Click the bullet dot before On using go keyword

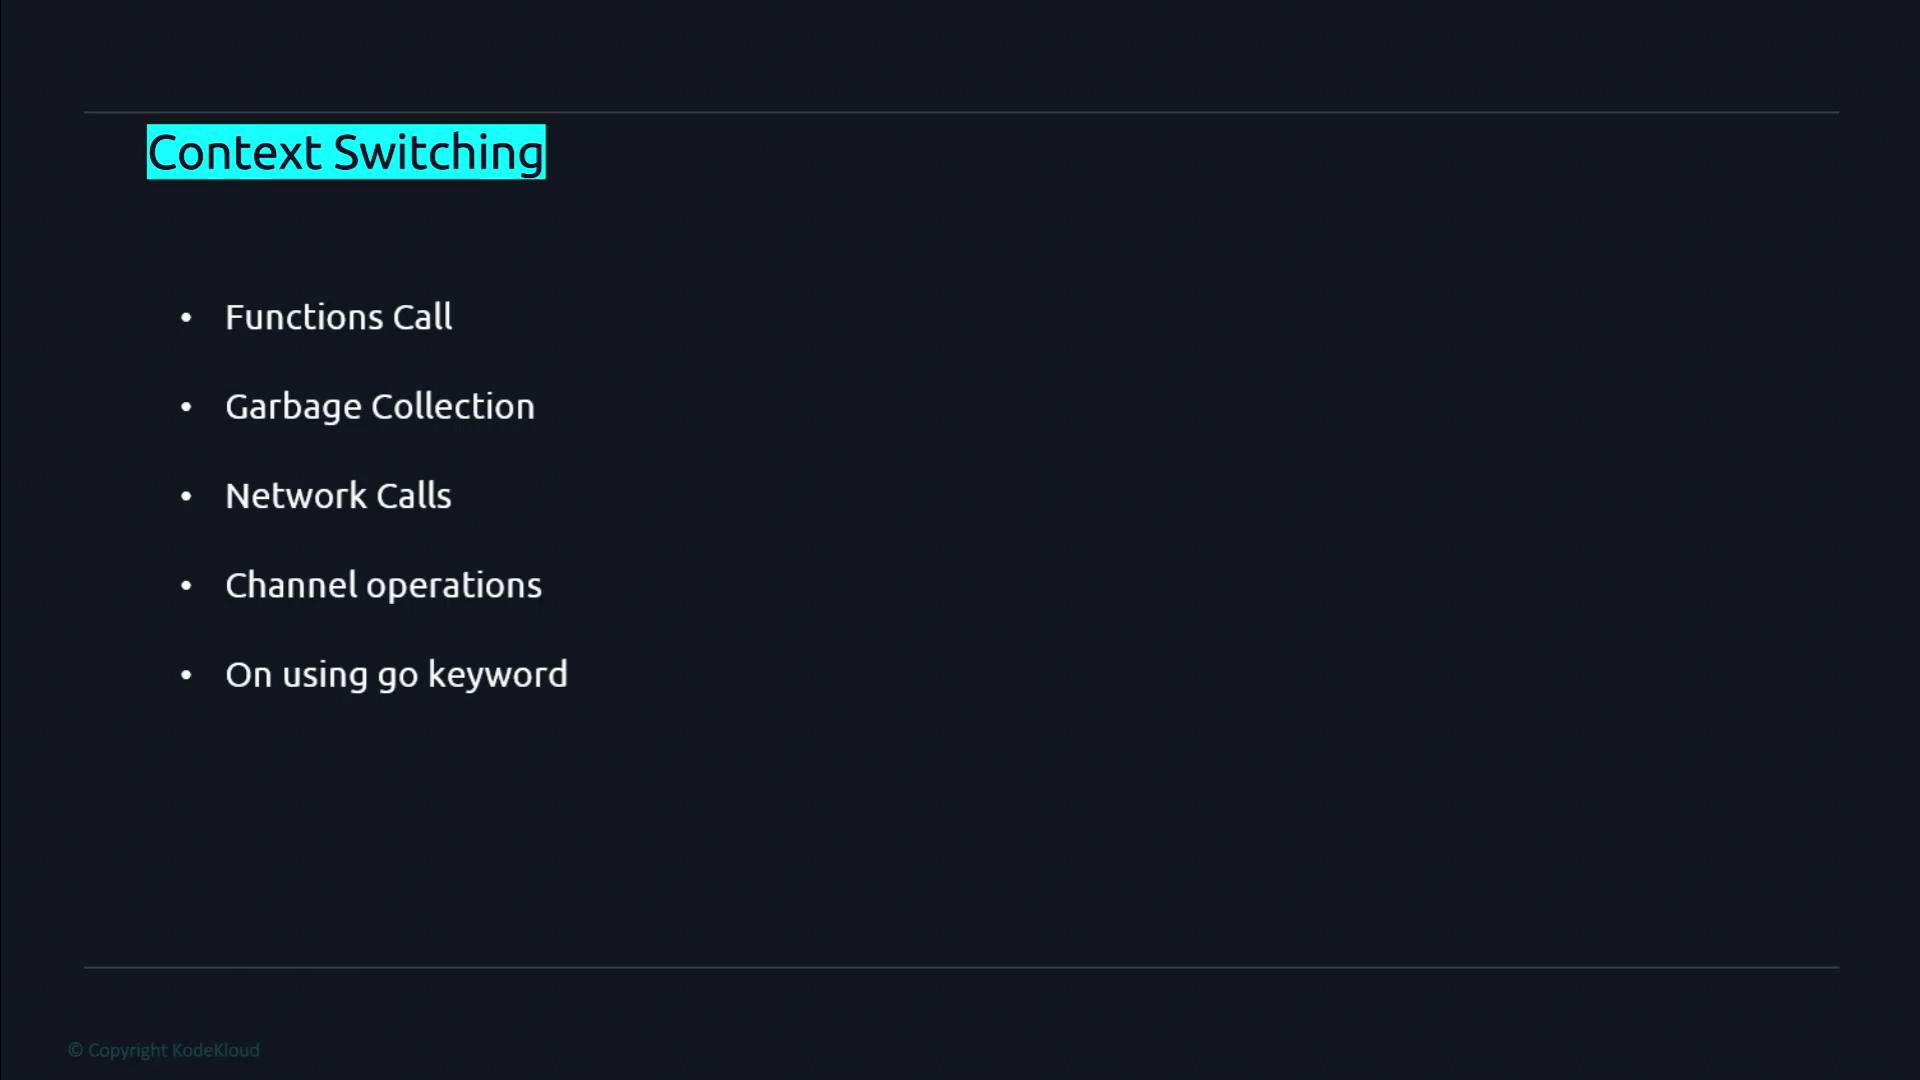186,676
